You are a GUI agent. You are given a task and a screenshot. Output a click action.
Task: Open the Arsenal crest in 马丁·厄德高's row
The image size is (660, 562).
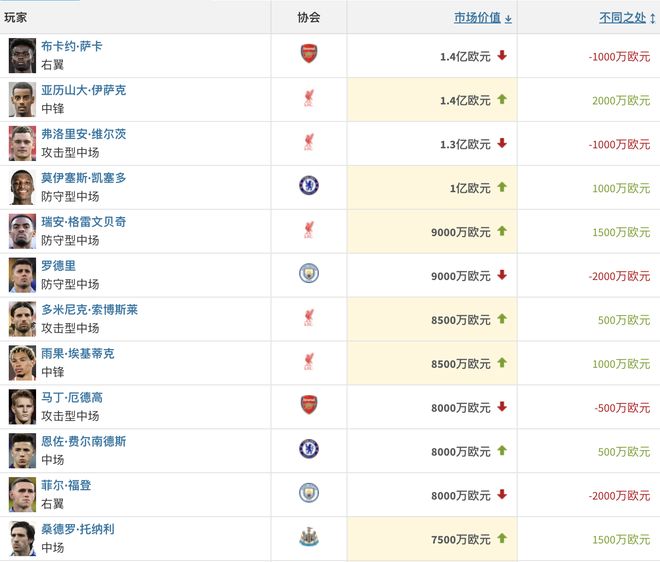click(309, 405)
